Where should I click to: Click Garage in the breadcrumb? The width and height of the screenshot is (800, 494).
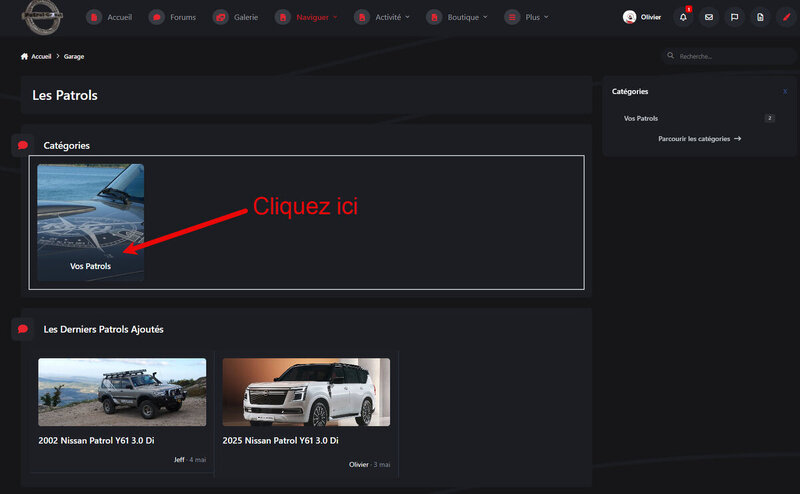[74, 57]
